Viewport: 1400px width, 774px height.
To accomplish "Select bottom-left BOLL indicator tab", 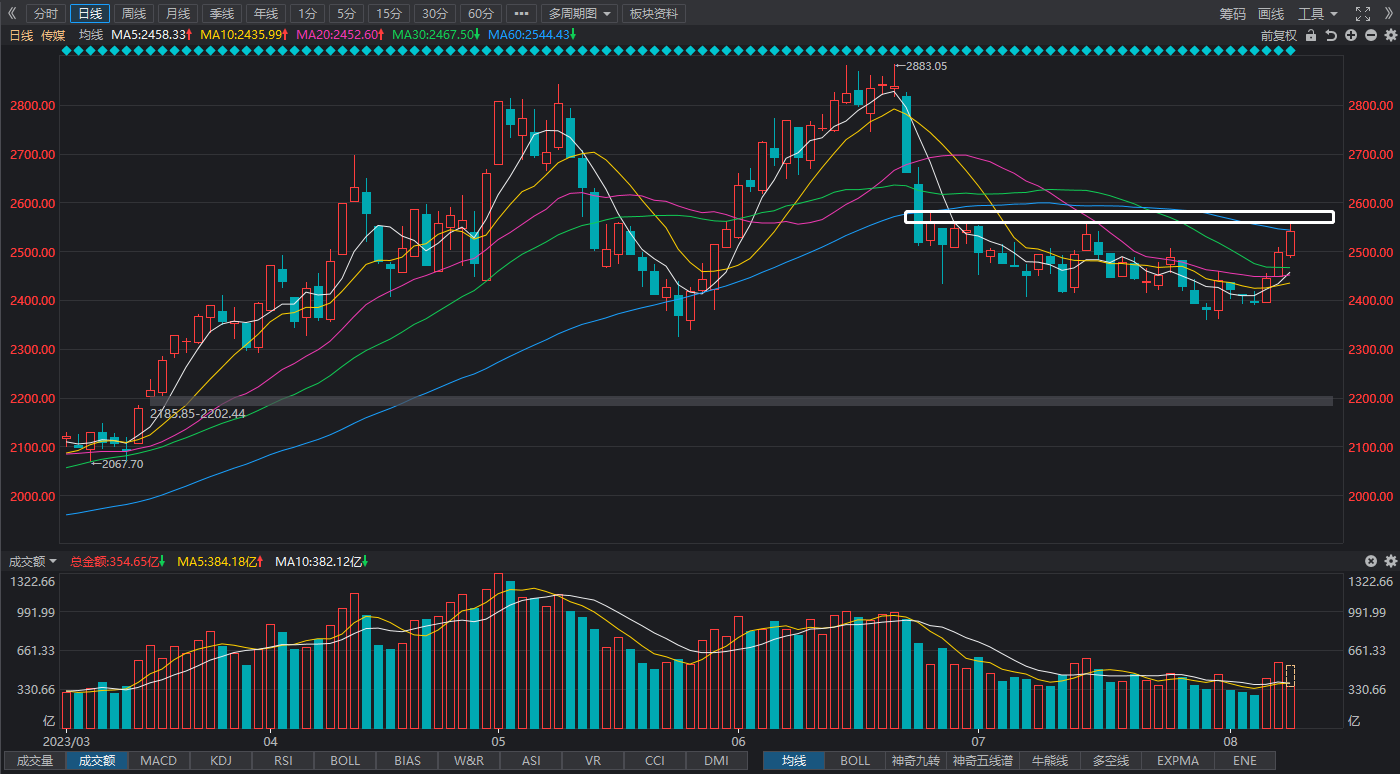I will tap(345, 761).
